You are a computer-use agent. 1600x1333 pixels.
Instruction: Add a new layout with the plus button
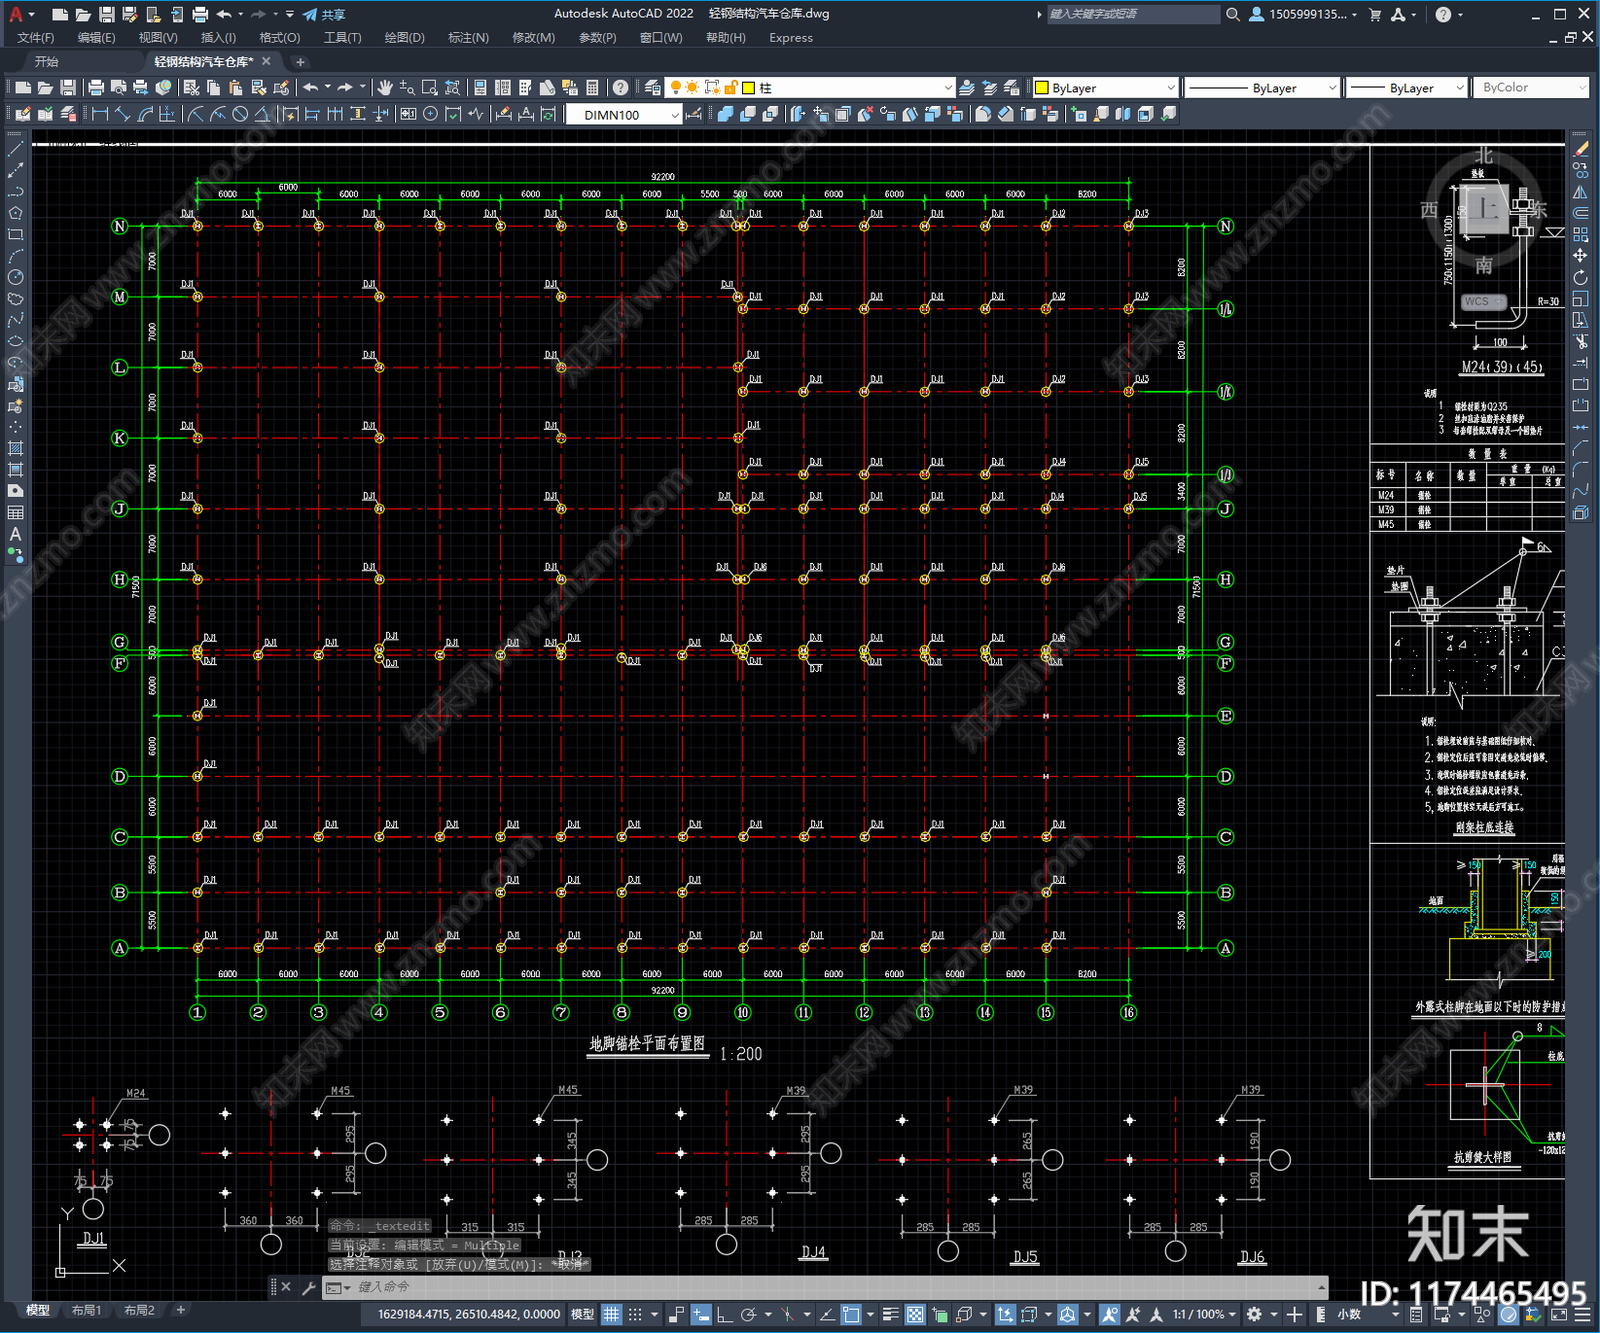[181, 1310]
